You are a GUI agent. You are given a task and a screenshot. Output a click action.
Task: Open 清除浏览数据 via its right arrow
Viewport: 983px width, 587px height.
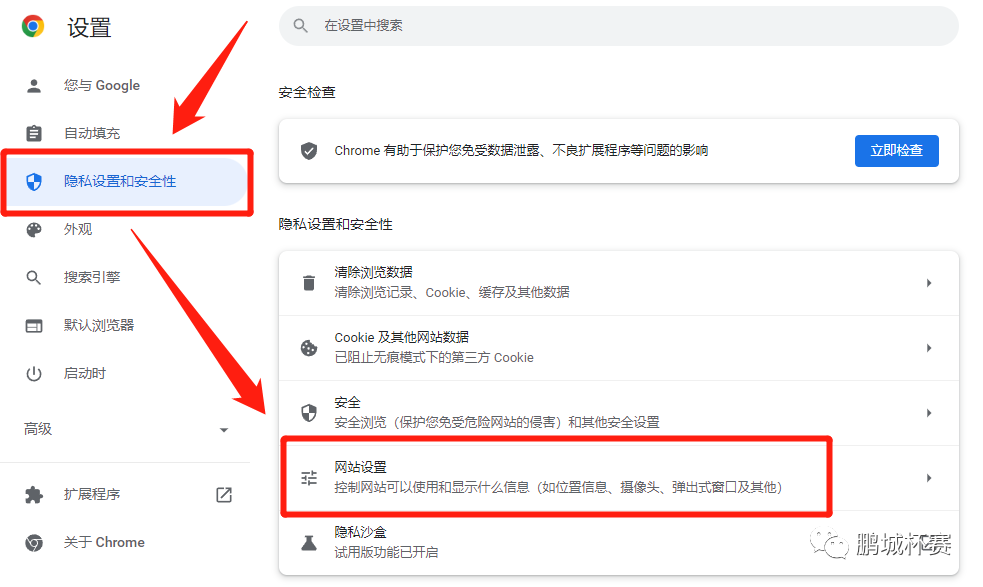pyautogui.click(x=929, y=283)
